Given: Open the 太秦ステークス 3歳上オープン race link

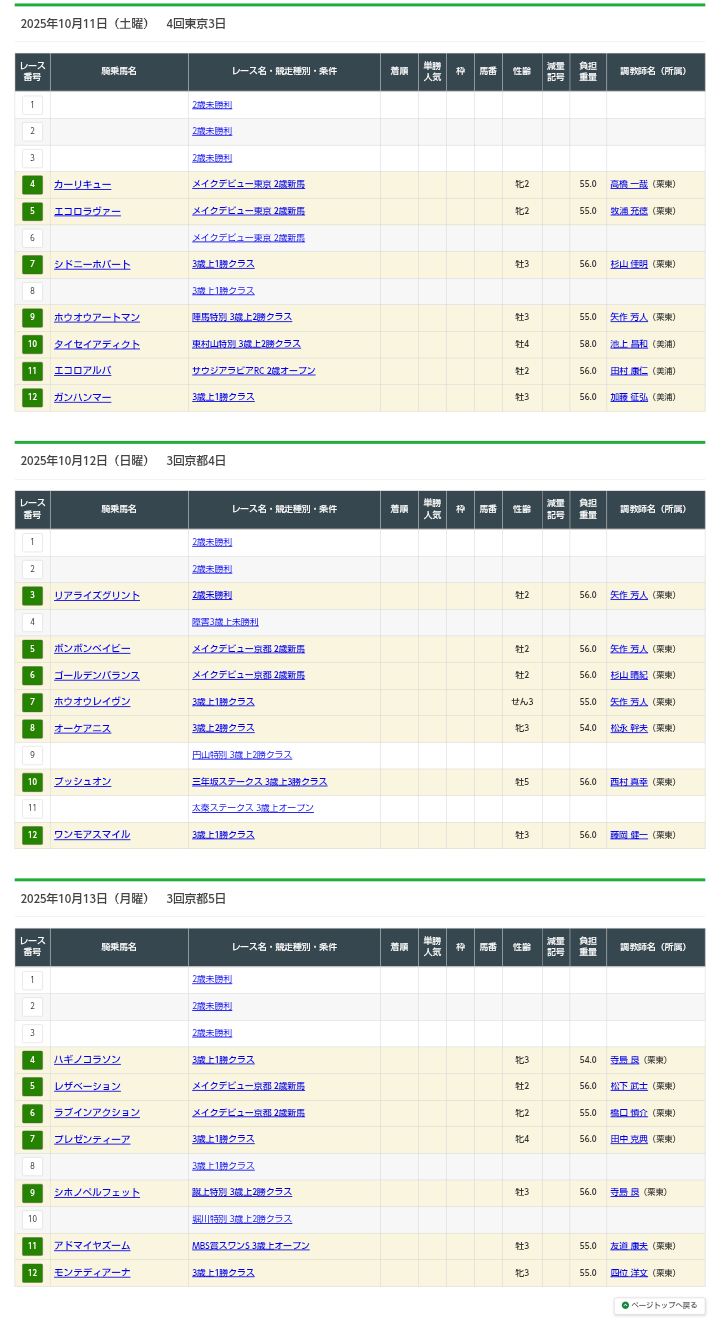Looking at the screenshot, I should (253, 808).
